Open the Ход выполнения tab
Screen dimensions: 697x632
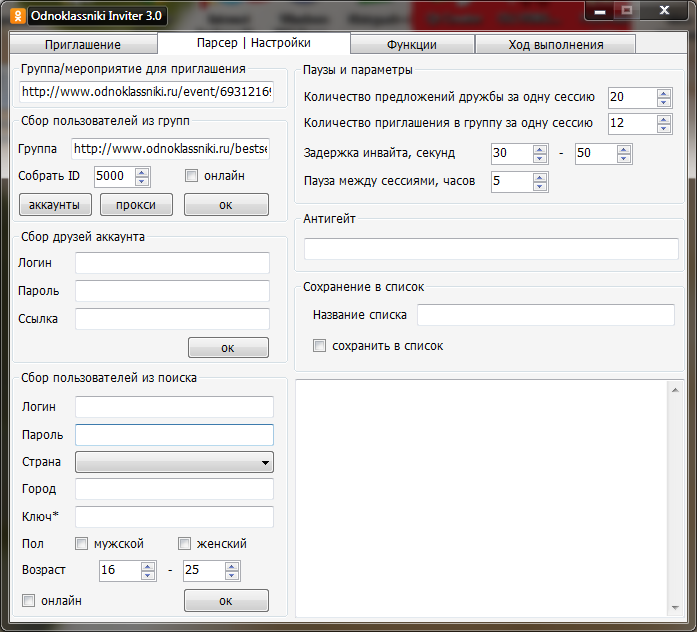[x=555, y=45]
